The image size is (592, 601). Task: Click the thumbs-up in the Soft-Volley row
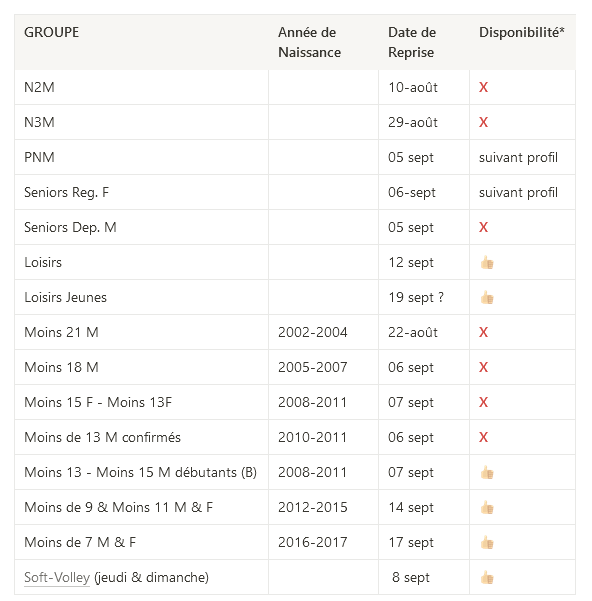[487, 577]
